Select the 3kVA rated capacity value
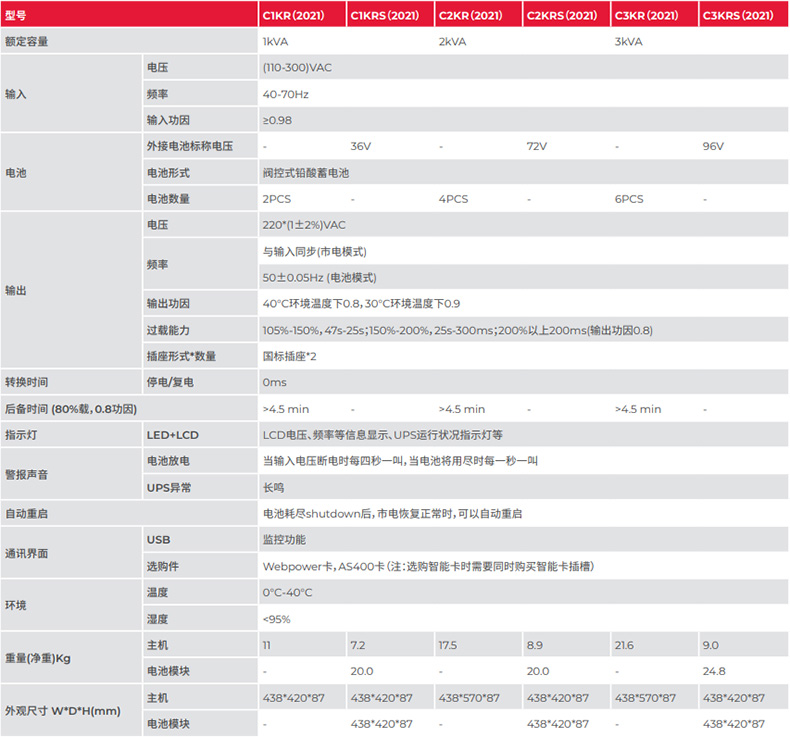The width and height of the screenshot is (790, 737). [628, 42]
